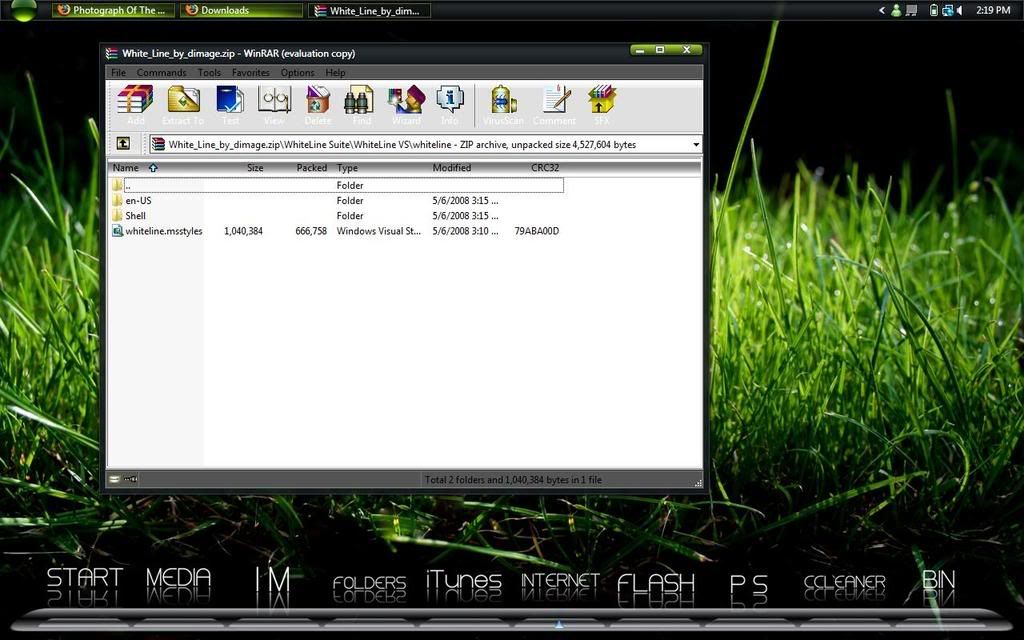The height and width of the screenshot is (640, 1024).
Task: Open the View file tool
Action: [x=274, y=104]
